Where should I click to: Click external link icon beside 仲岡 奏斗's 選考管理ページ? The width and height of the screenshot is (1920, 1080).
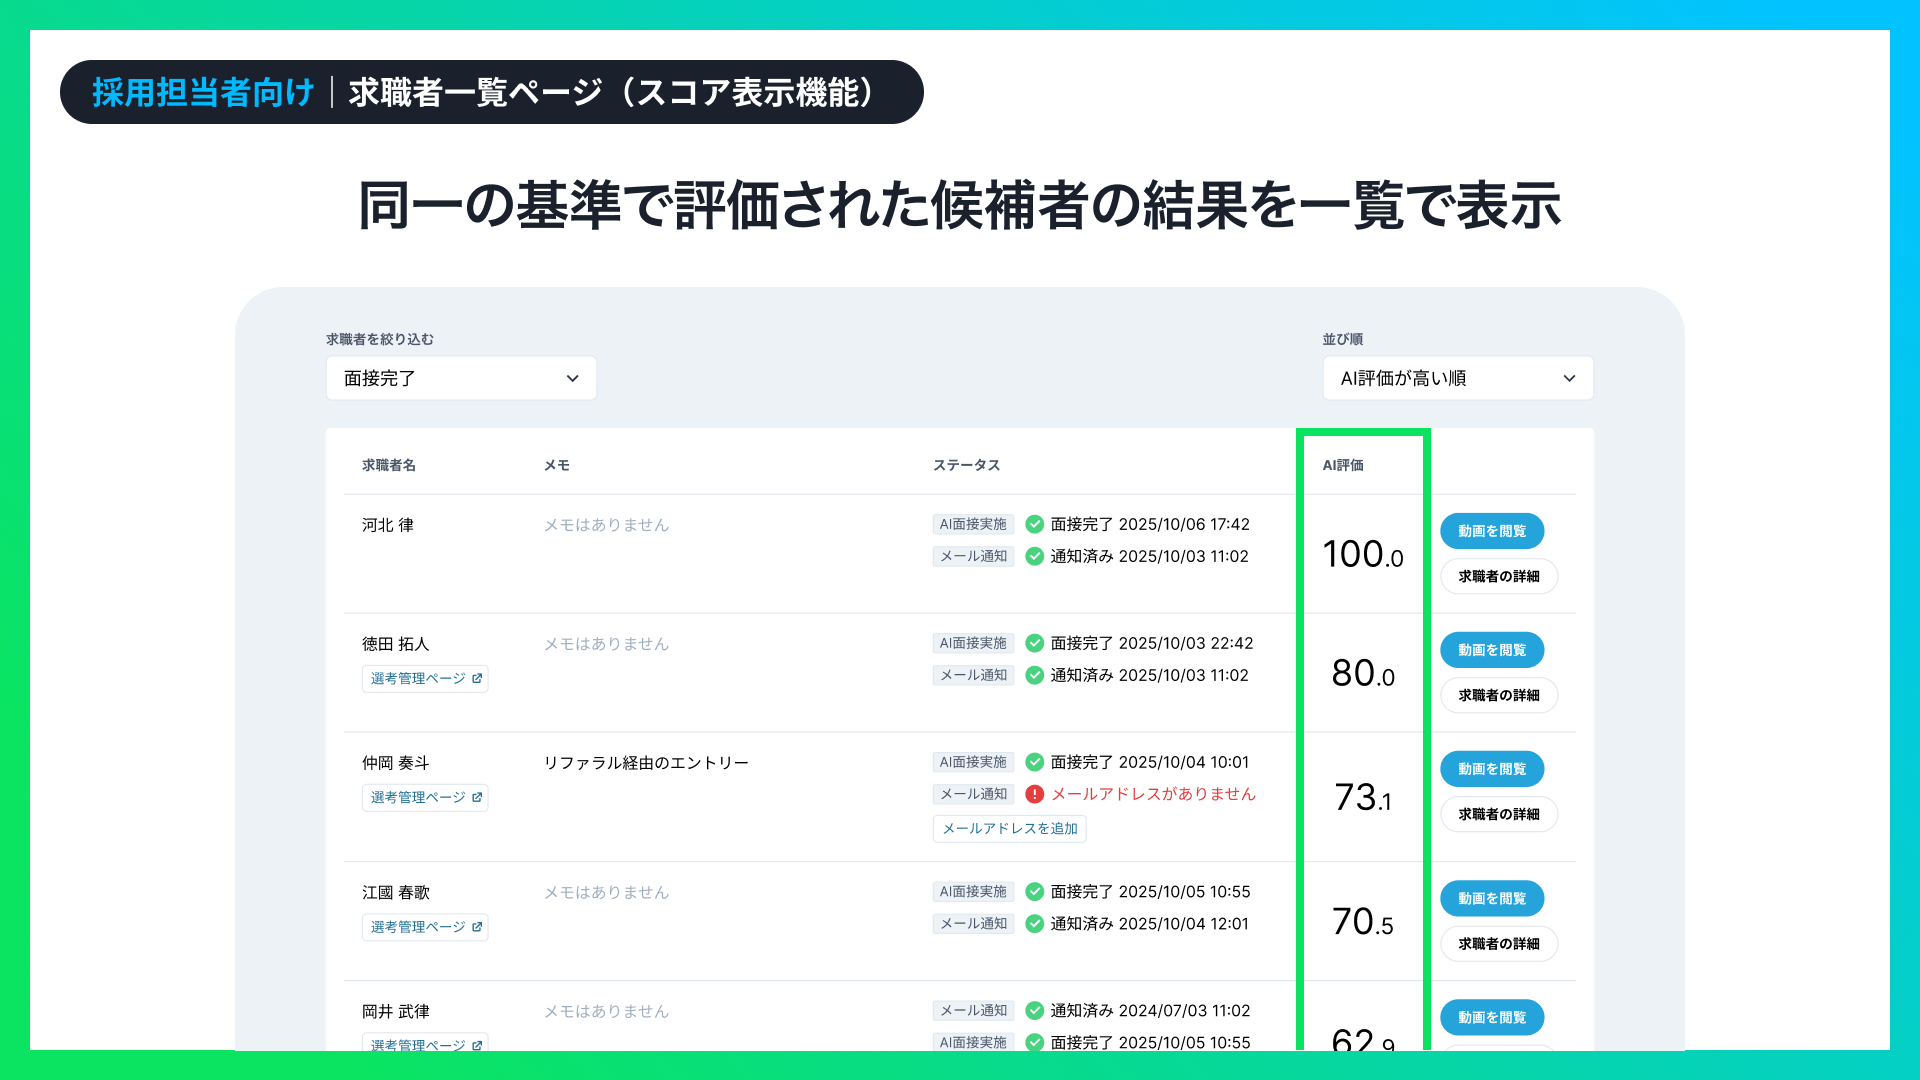point(477,797)
